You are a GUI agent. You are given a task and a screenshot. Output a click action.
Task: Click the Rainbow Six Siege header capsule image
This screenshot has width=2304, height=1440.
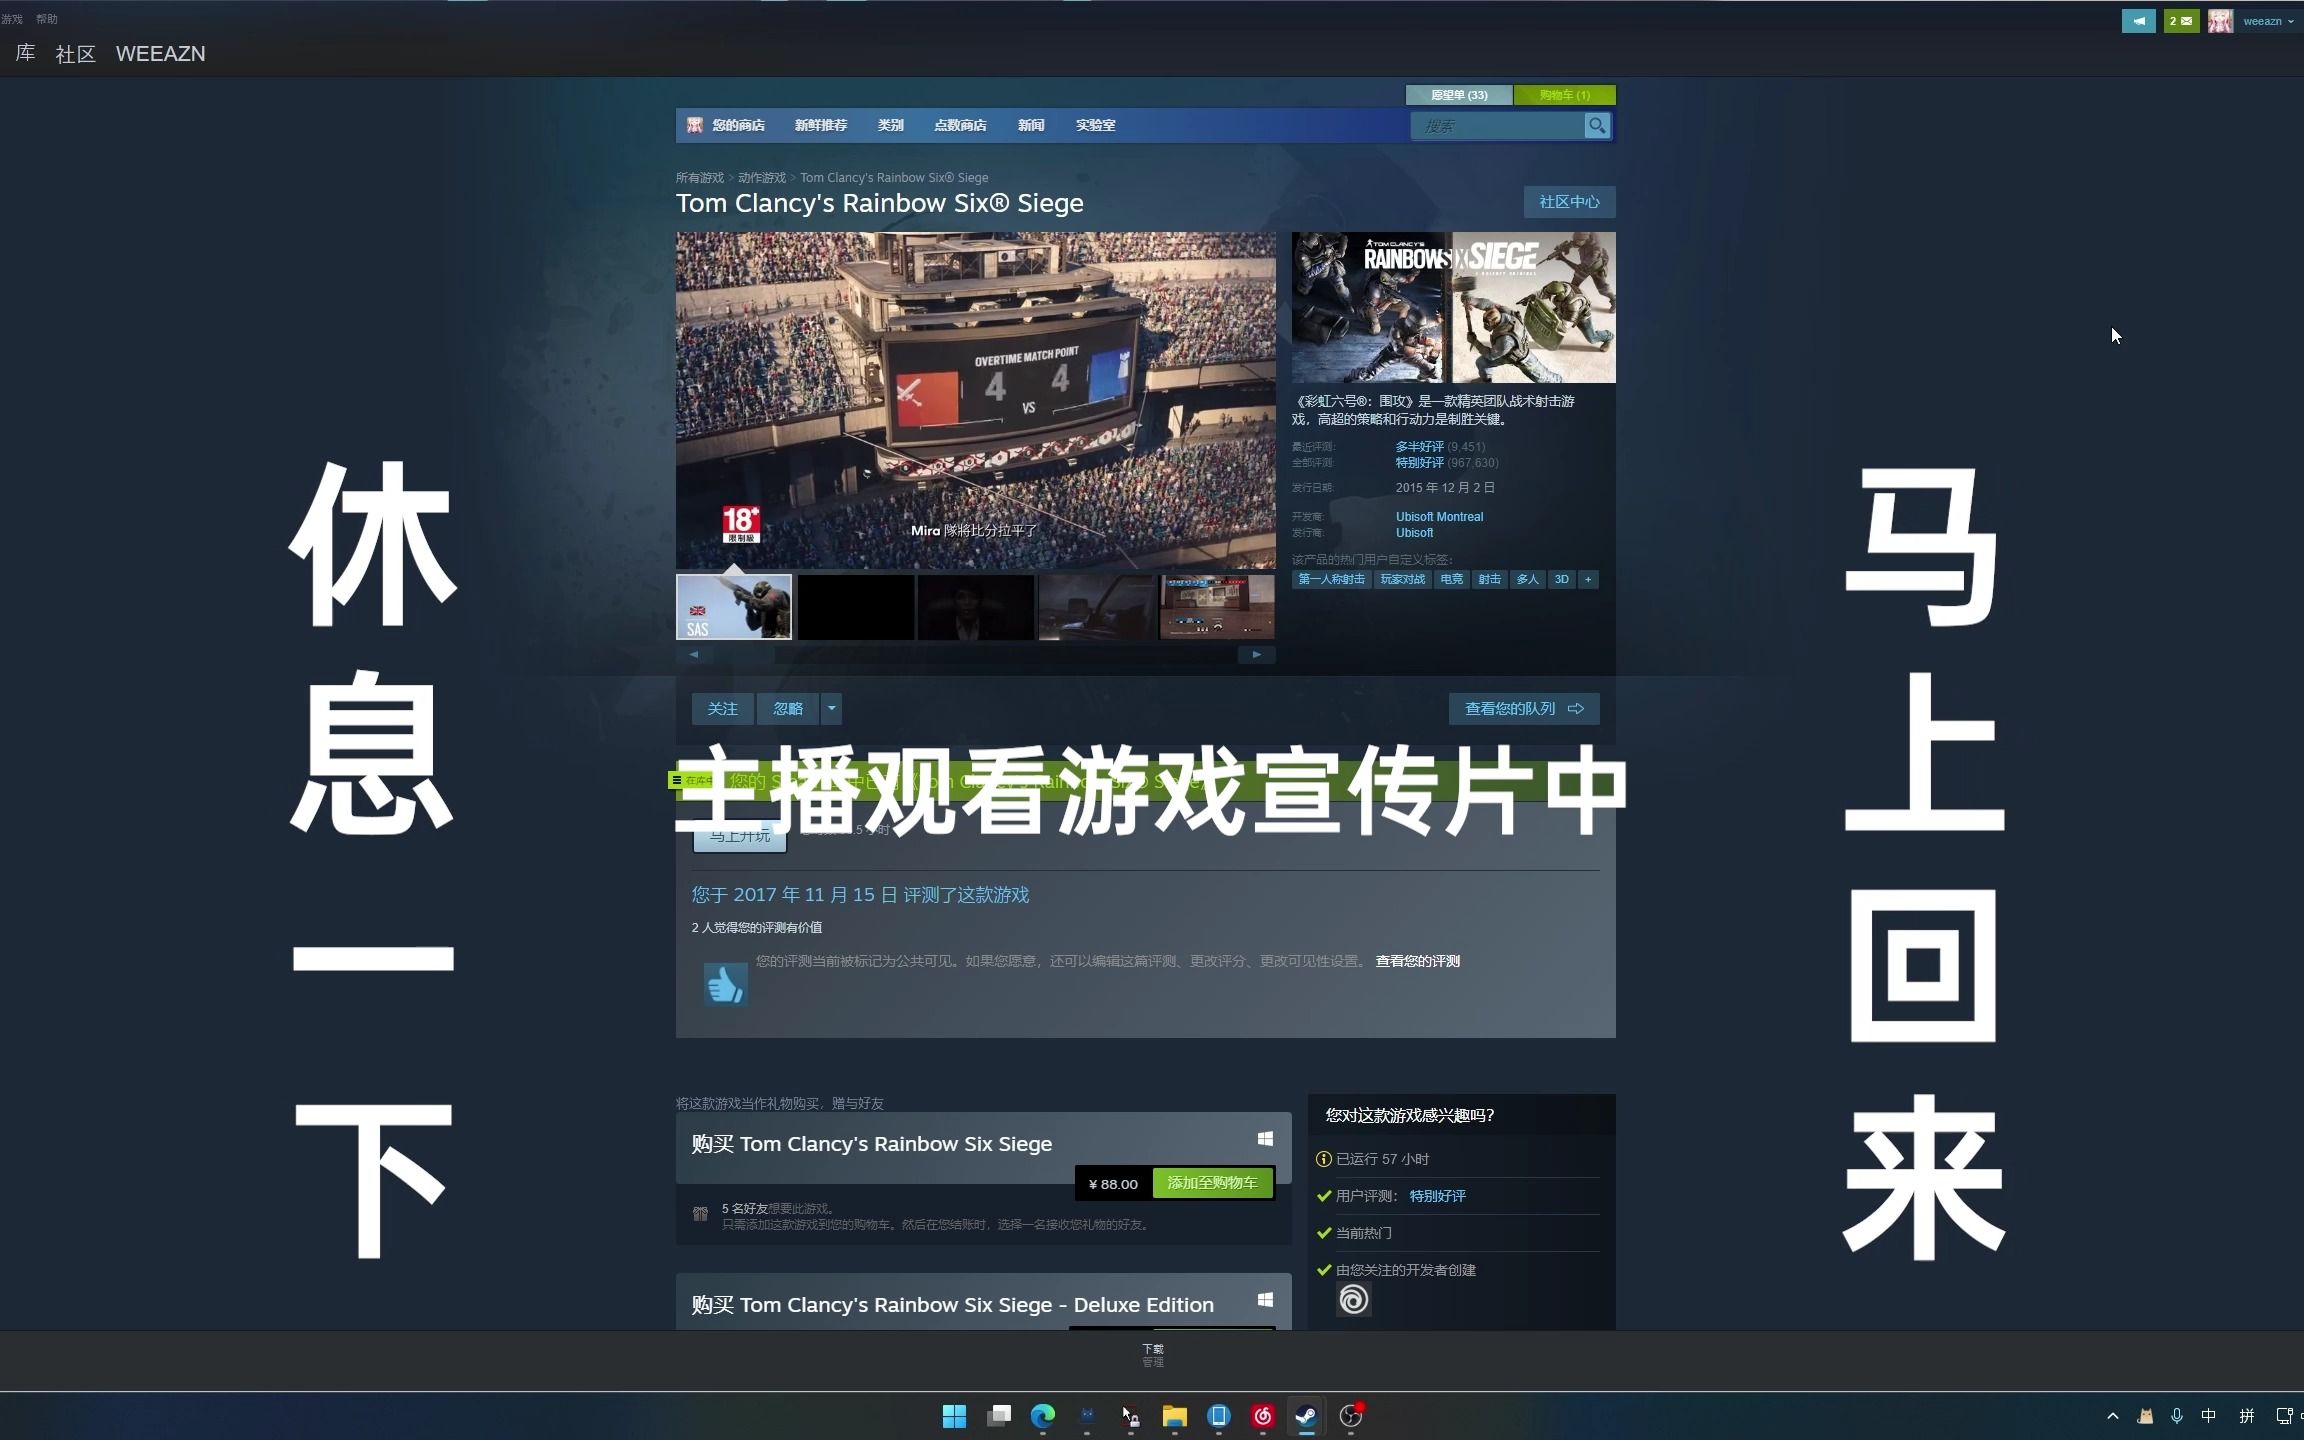(1453, 307)
